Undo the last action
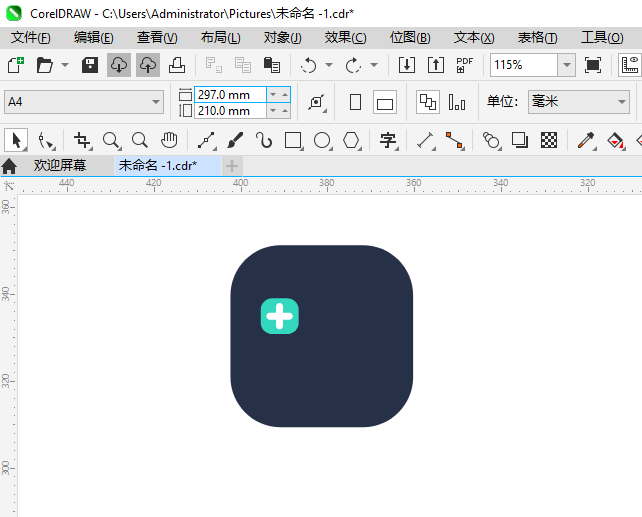This screenshot has height=517, width=642. [x=308, y=65]
